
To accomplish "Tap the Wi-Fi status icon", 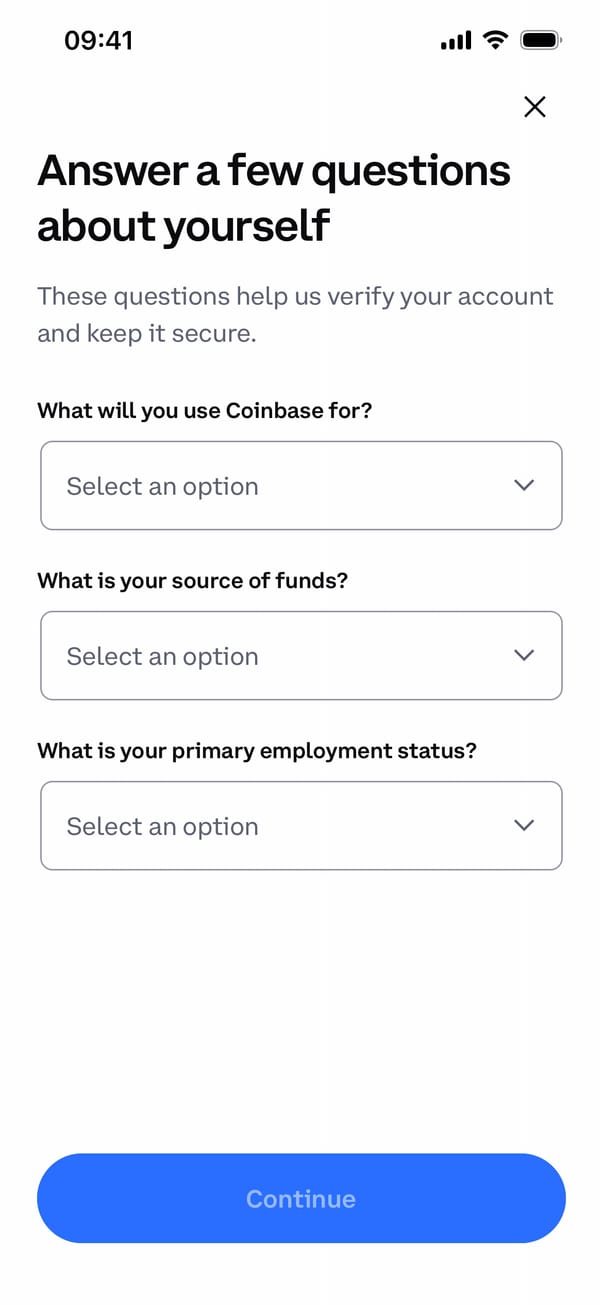I will pyautogui.click(x=494, y=40).
